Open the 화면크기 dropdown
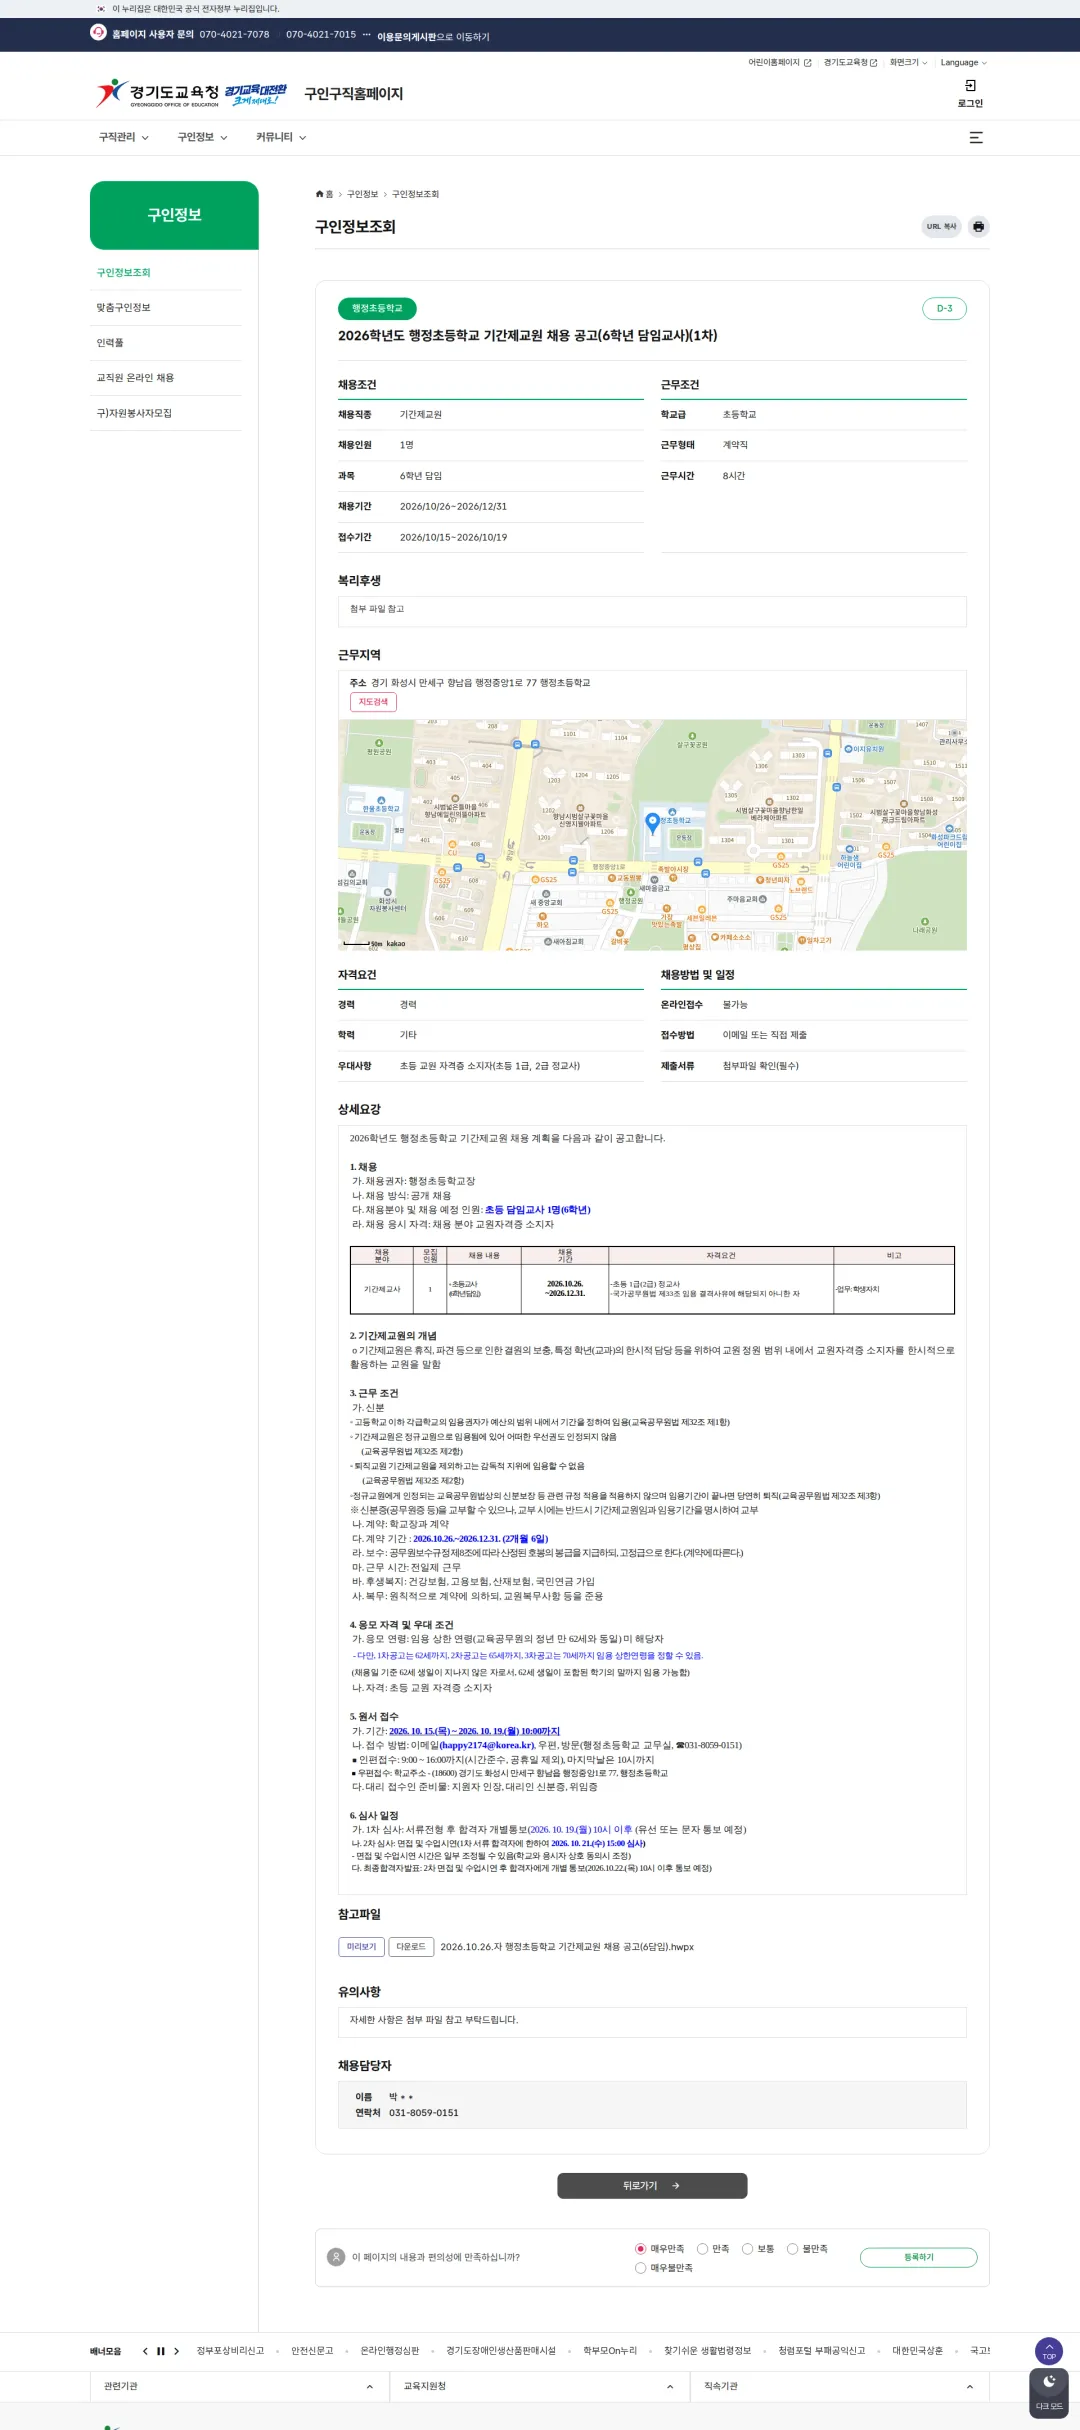The image size is (1080, 2430). click(x=908, y=63)
